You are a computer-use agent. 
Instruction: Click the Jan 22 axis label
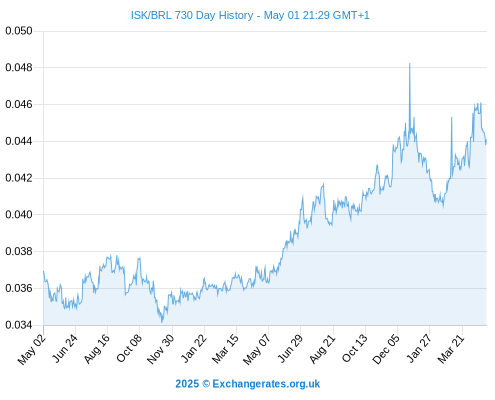(194, 348)
